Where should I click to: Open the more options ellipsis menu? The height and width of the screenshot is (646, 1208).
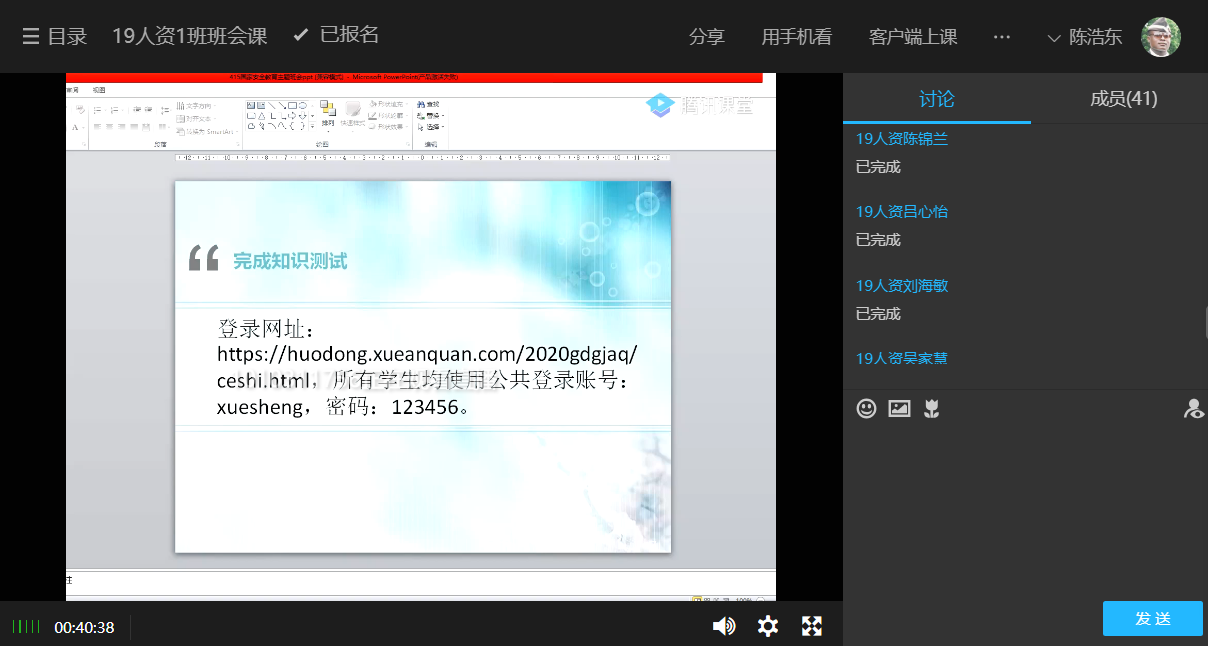[x=1001, y=37]
